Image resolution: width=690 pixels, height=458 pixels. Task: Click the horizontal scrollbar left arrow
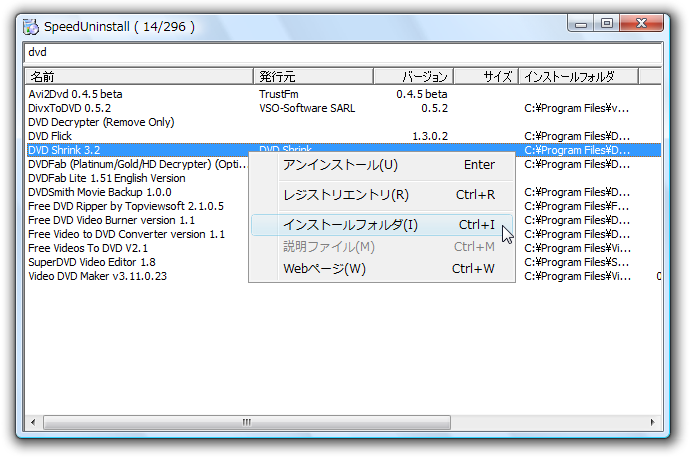(33, 422)
